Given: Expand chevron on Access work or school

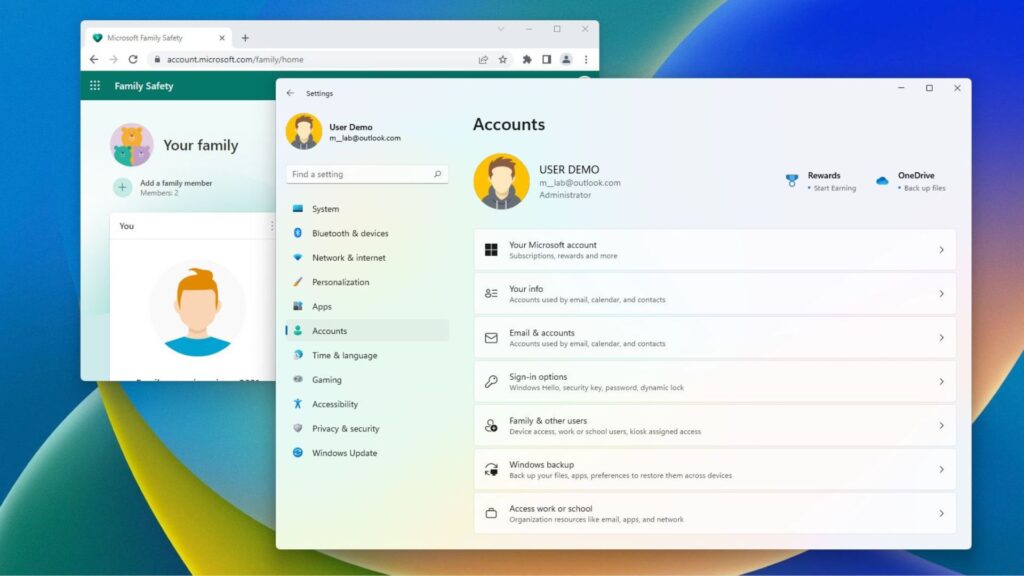Looking at the screenshot, I should pos(941,513).
